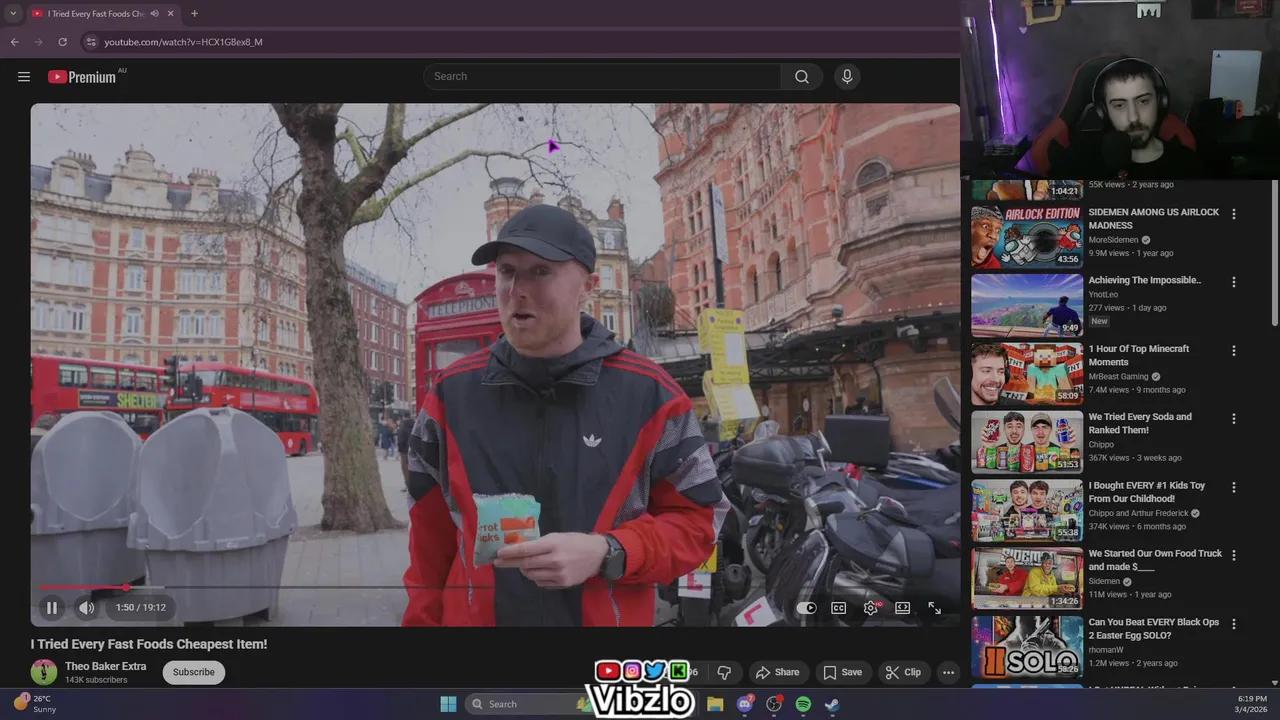Image resolution: width=1280 pixels, height=720 pixels.
Task: Open Spotify from the taskbar
Action: [803, 704]
